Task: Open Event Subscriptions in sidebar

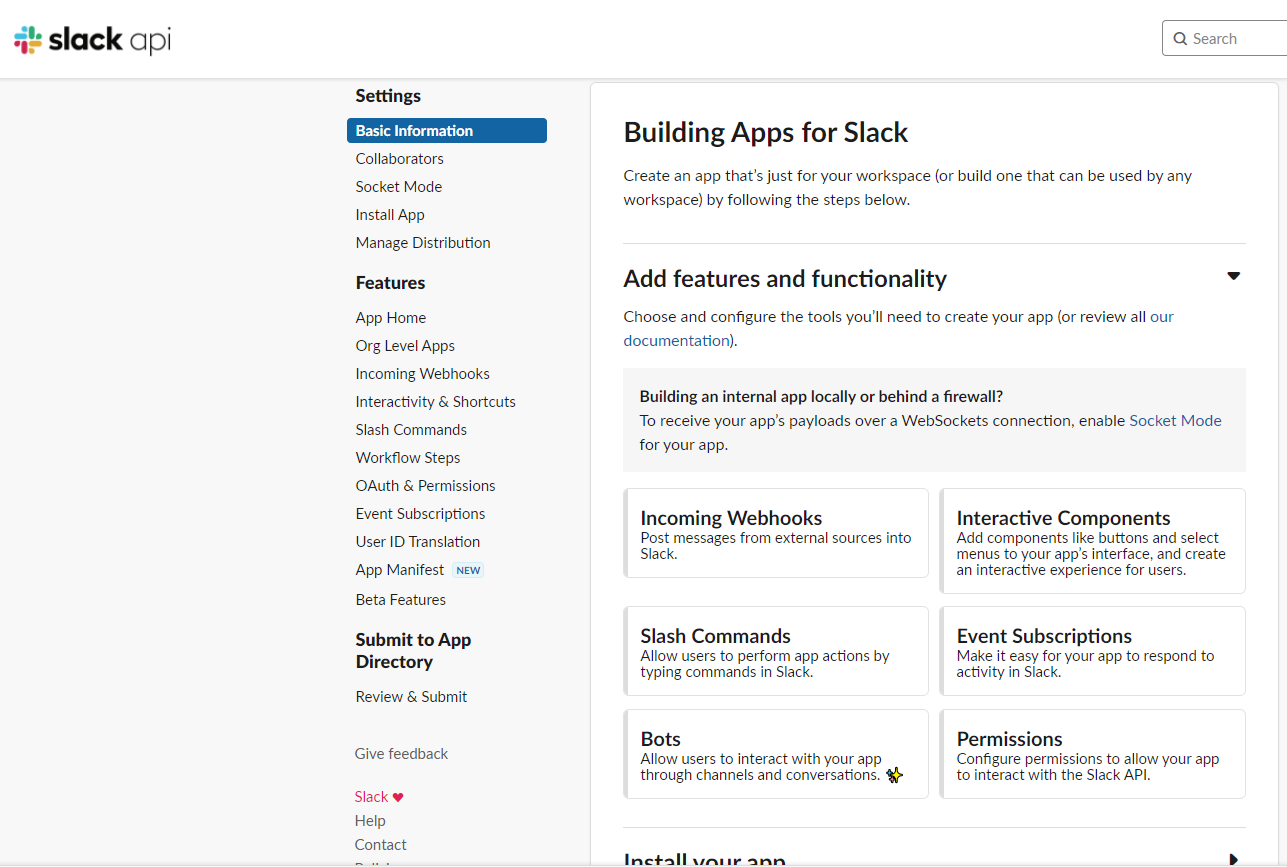Action: pos(420,514)
